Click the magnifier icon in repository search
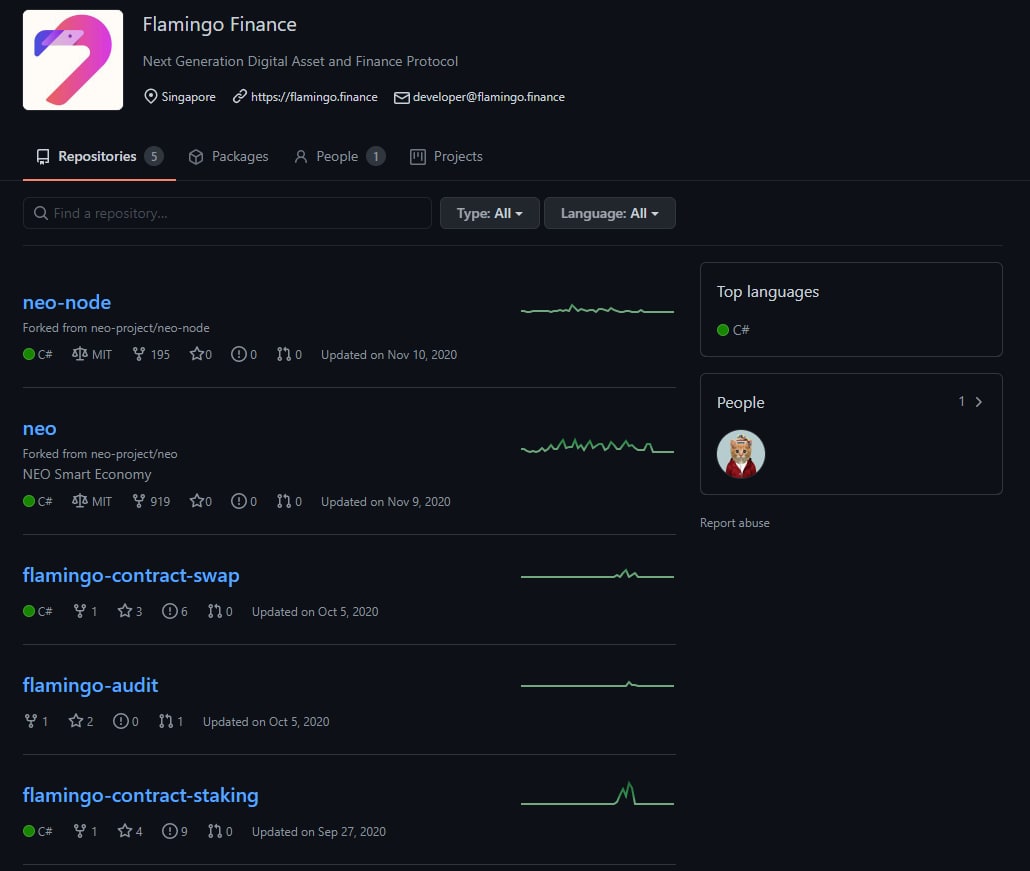The image size is (1030, 871). (x=41, y=213)
